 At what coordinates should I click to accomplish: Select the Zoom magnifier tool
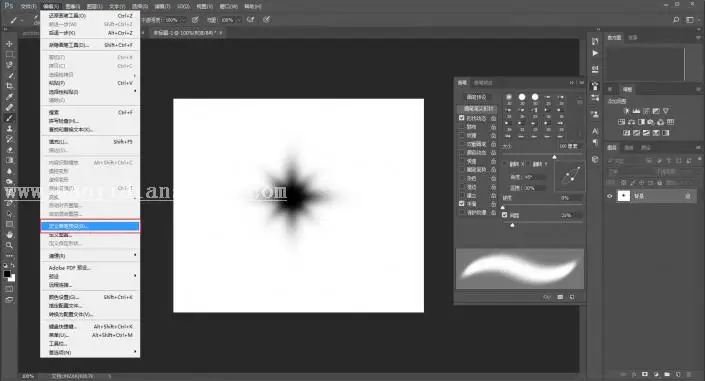click(x=9, y=245)
